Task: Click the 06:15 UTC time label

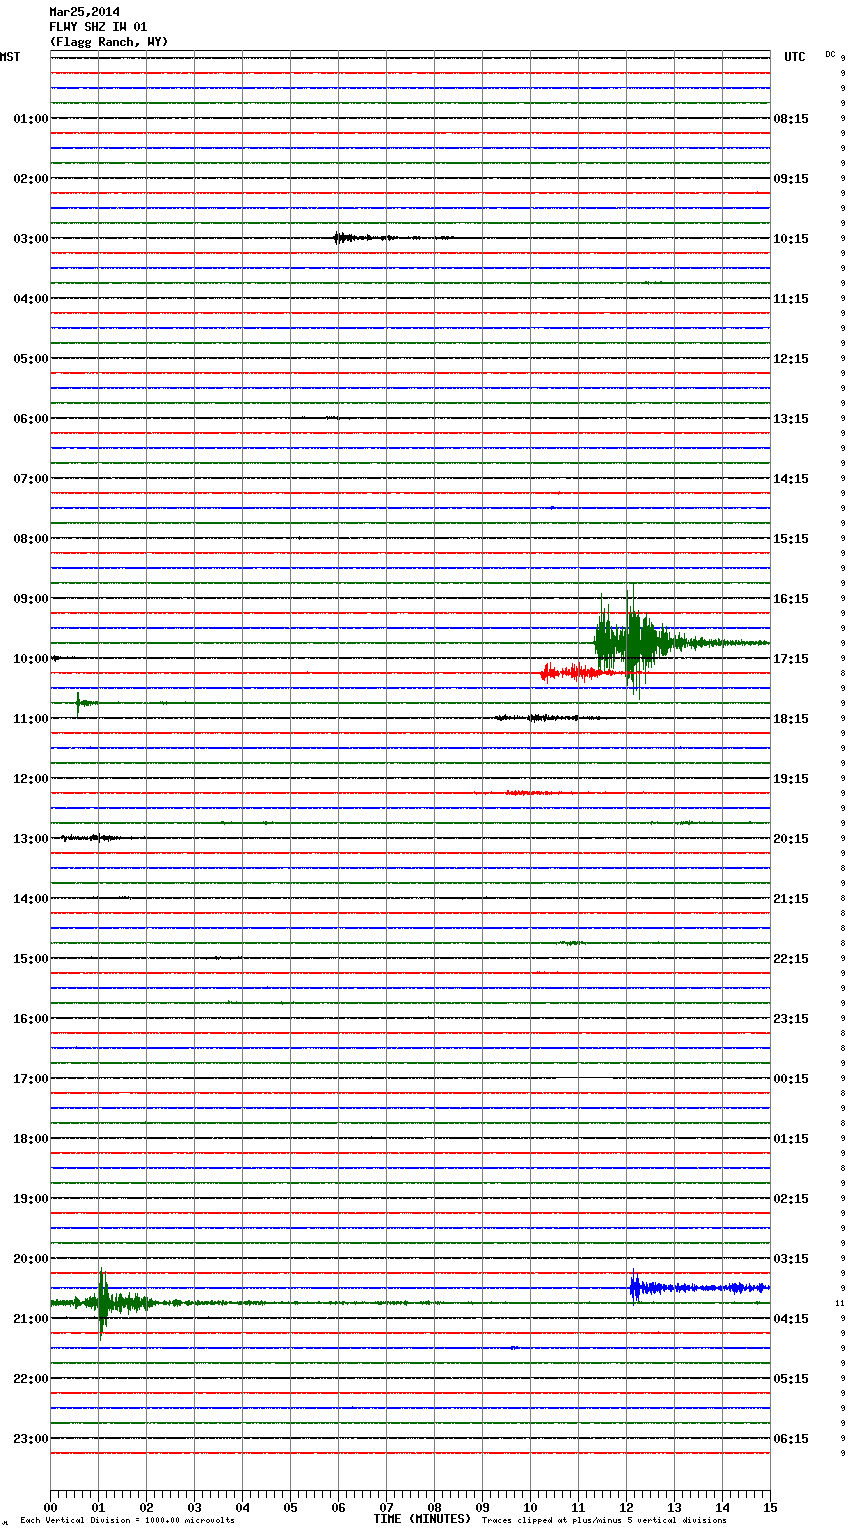Action: 791,1439
